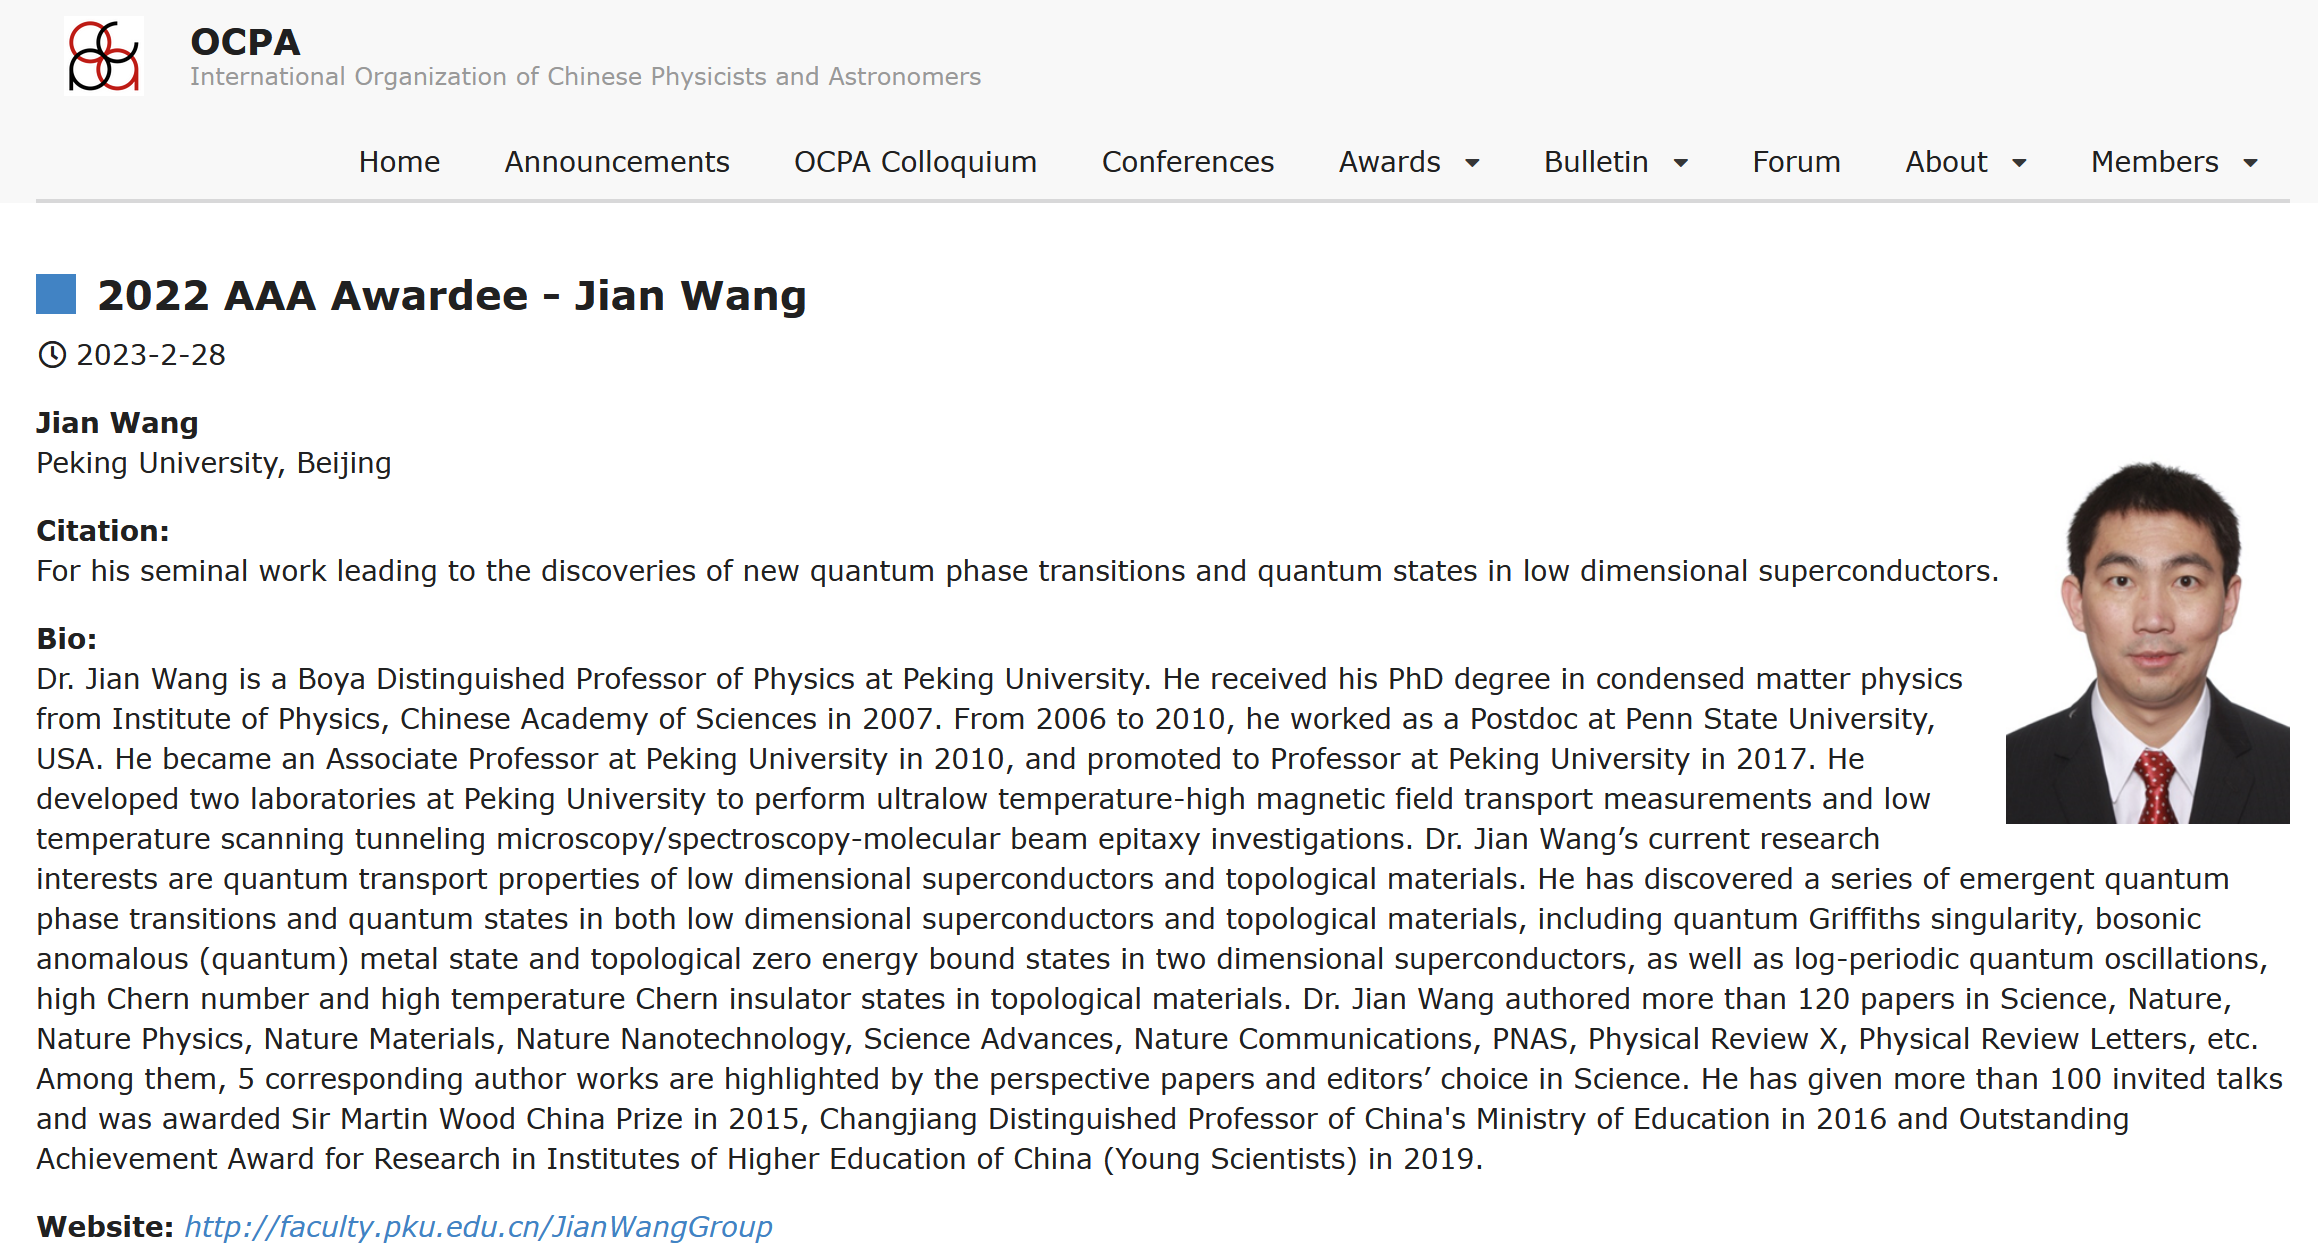The width and height of the screenshot is (2318, 1258).
Task: Expand the Awards dropdown arrow
Action: pos(1472,163)
